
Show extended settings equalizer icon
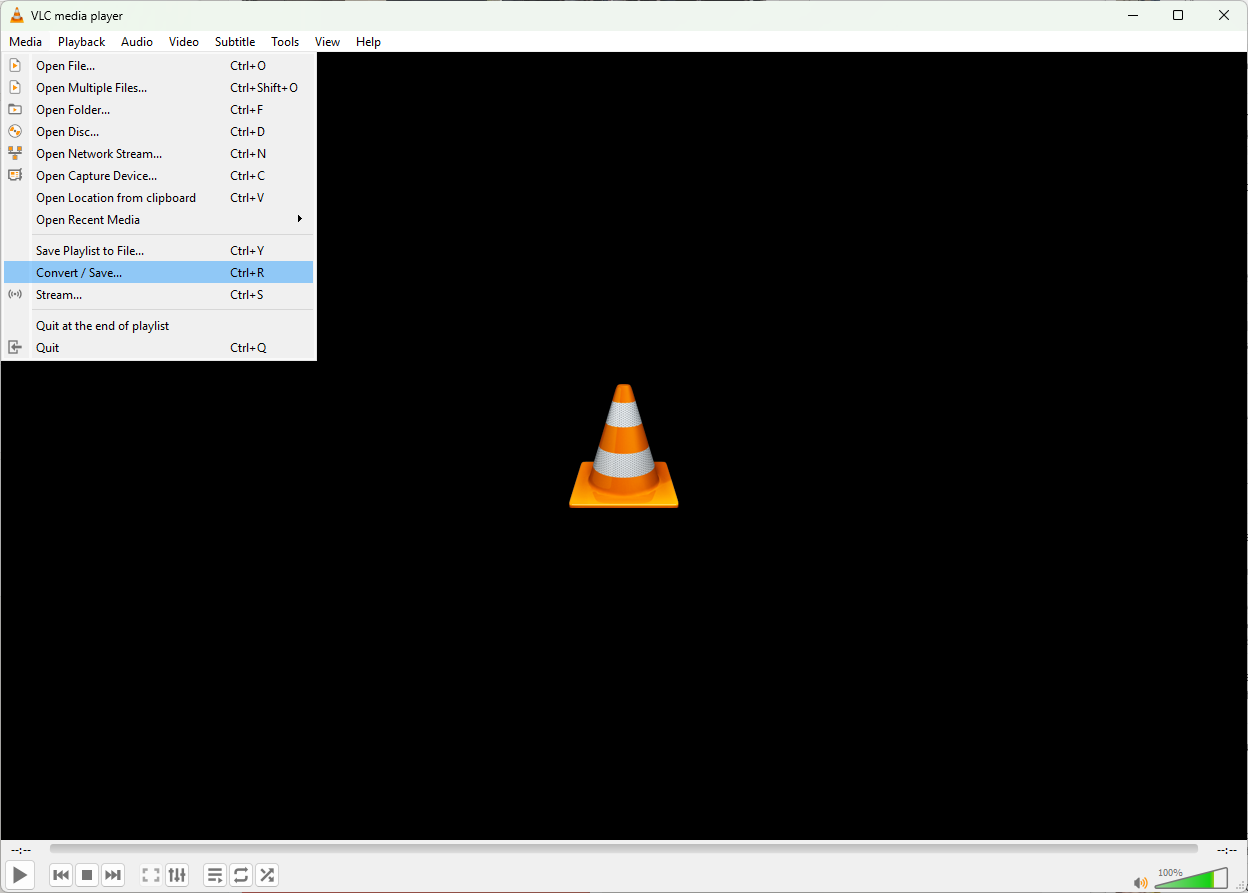[x=177, y=875]
